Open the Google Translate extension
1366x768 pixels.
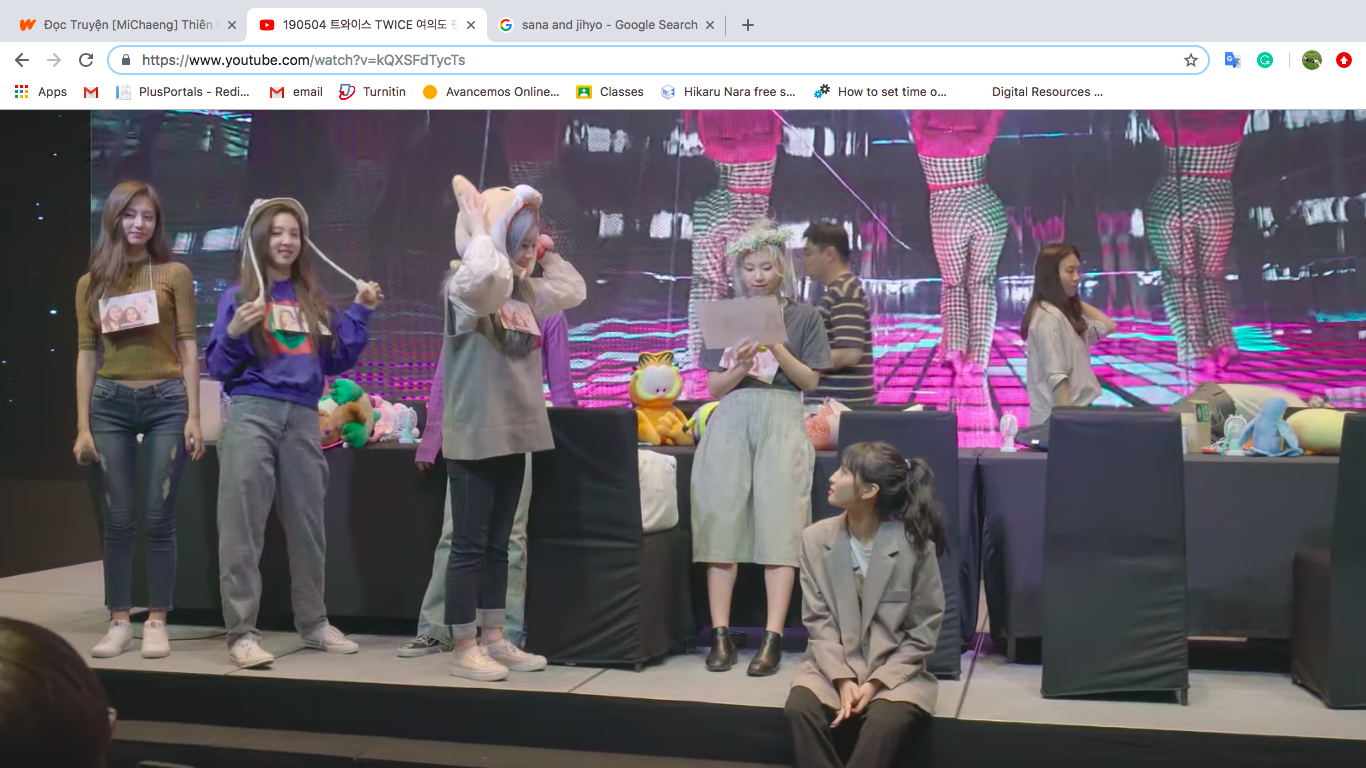point(1233,60)
